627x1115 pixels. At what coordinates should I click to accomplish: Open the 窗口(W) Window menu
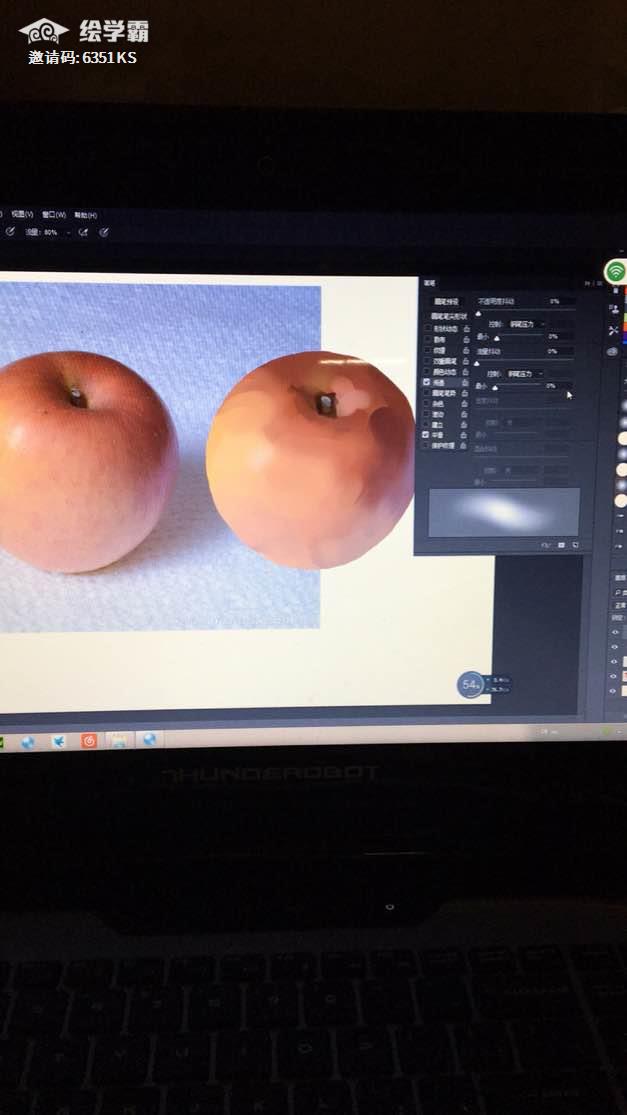click(53, 214)
